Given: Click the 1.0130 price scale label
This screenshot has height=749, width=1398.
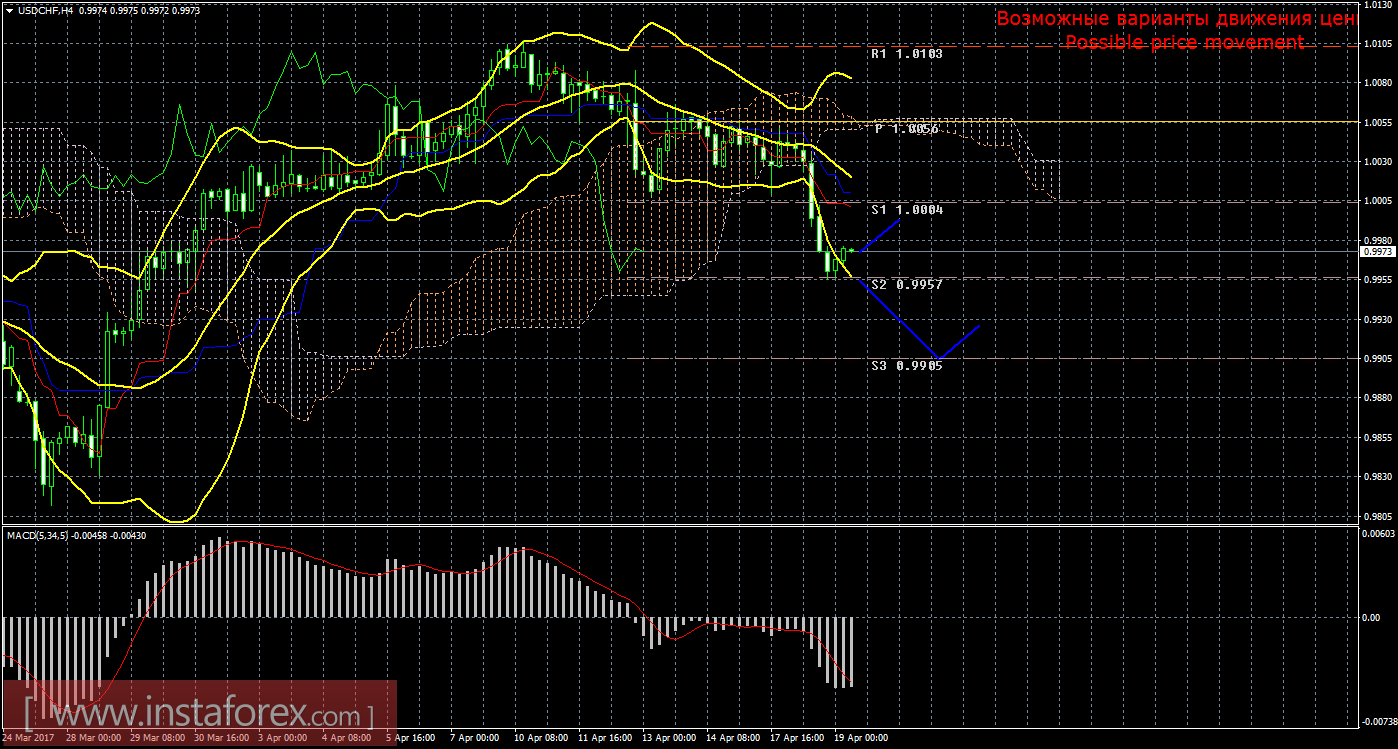Looking at the screenshot, I should [x=1376, y=5].
